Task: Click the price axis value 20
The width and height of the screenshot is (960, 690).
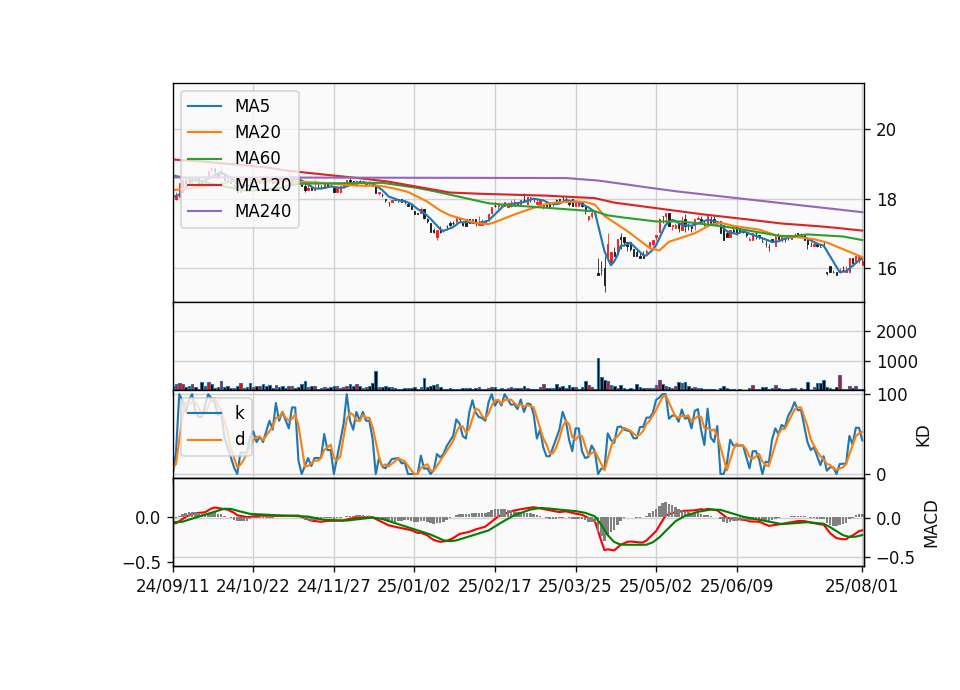Action: point(886,130)
